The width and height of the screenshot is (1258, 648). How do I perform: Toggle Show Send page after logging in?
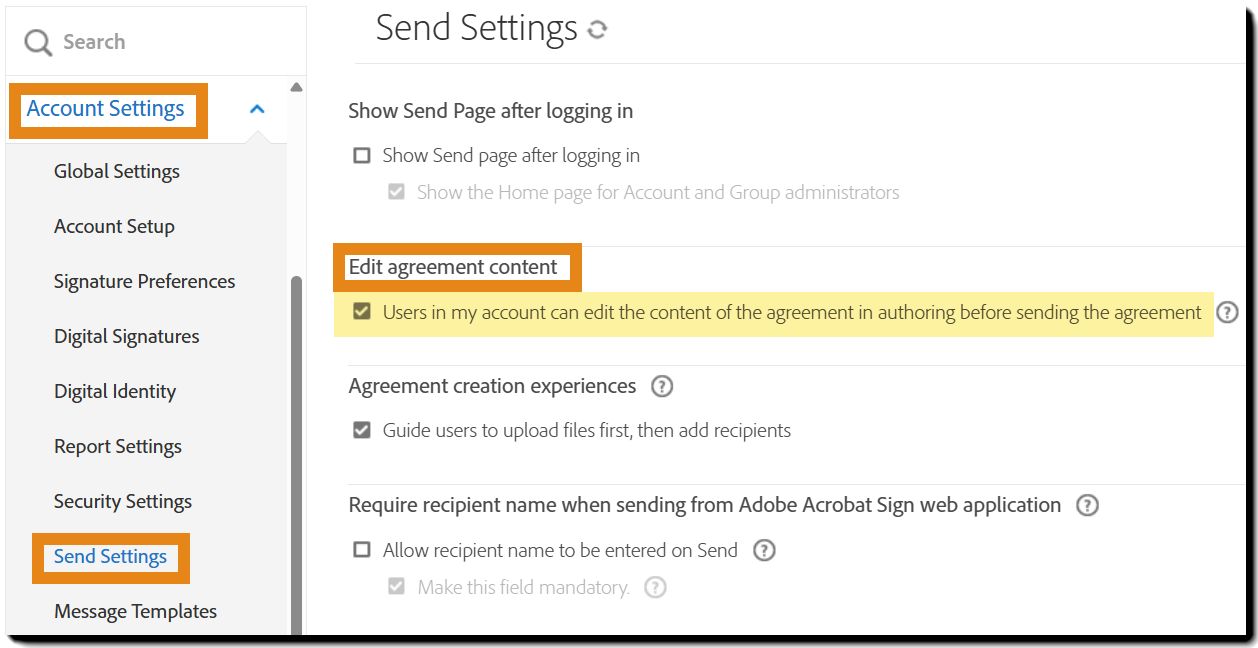tap(362, 156)
